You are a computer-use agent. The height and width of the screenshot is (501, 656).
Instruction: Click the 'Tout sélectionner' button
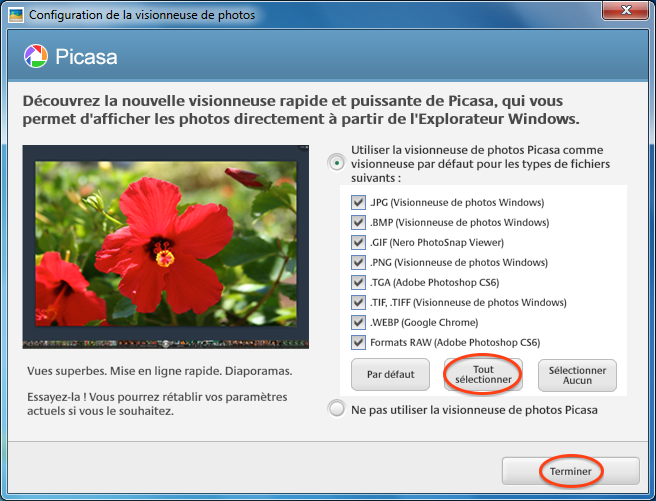[483, 374]
